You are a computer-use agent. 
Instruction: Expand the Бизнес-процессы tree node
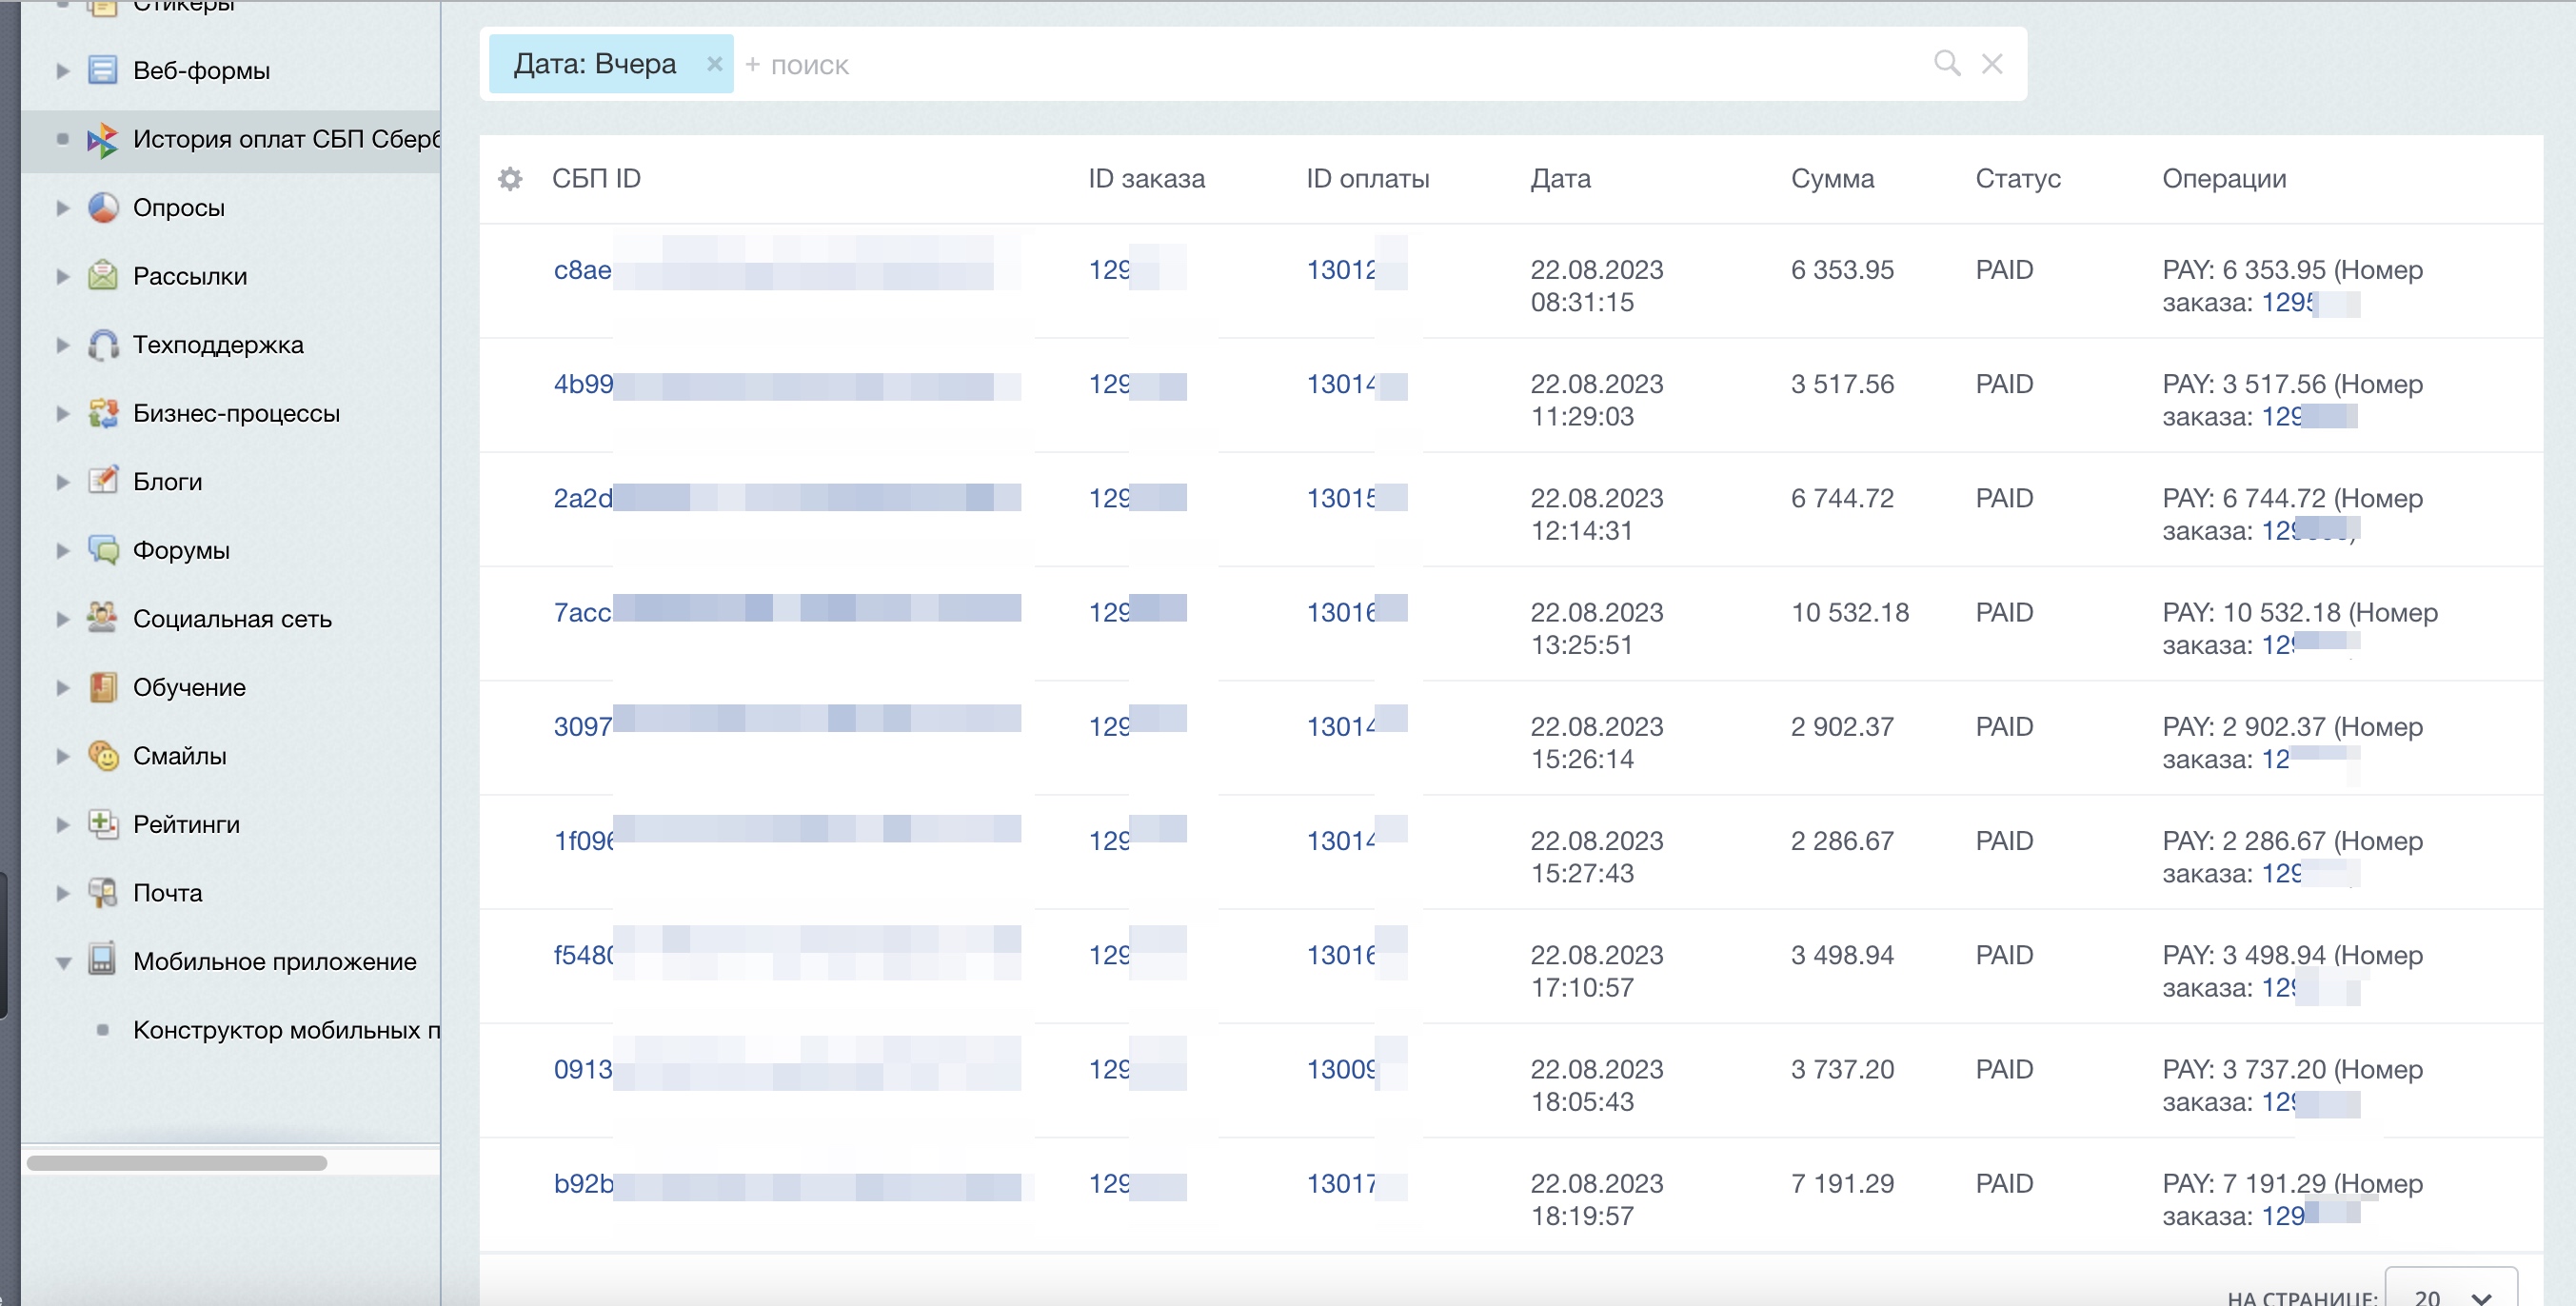[x=63, y=413]
